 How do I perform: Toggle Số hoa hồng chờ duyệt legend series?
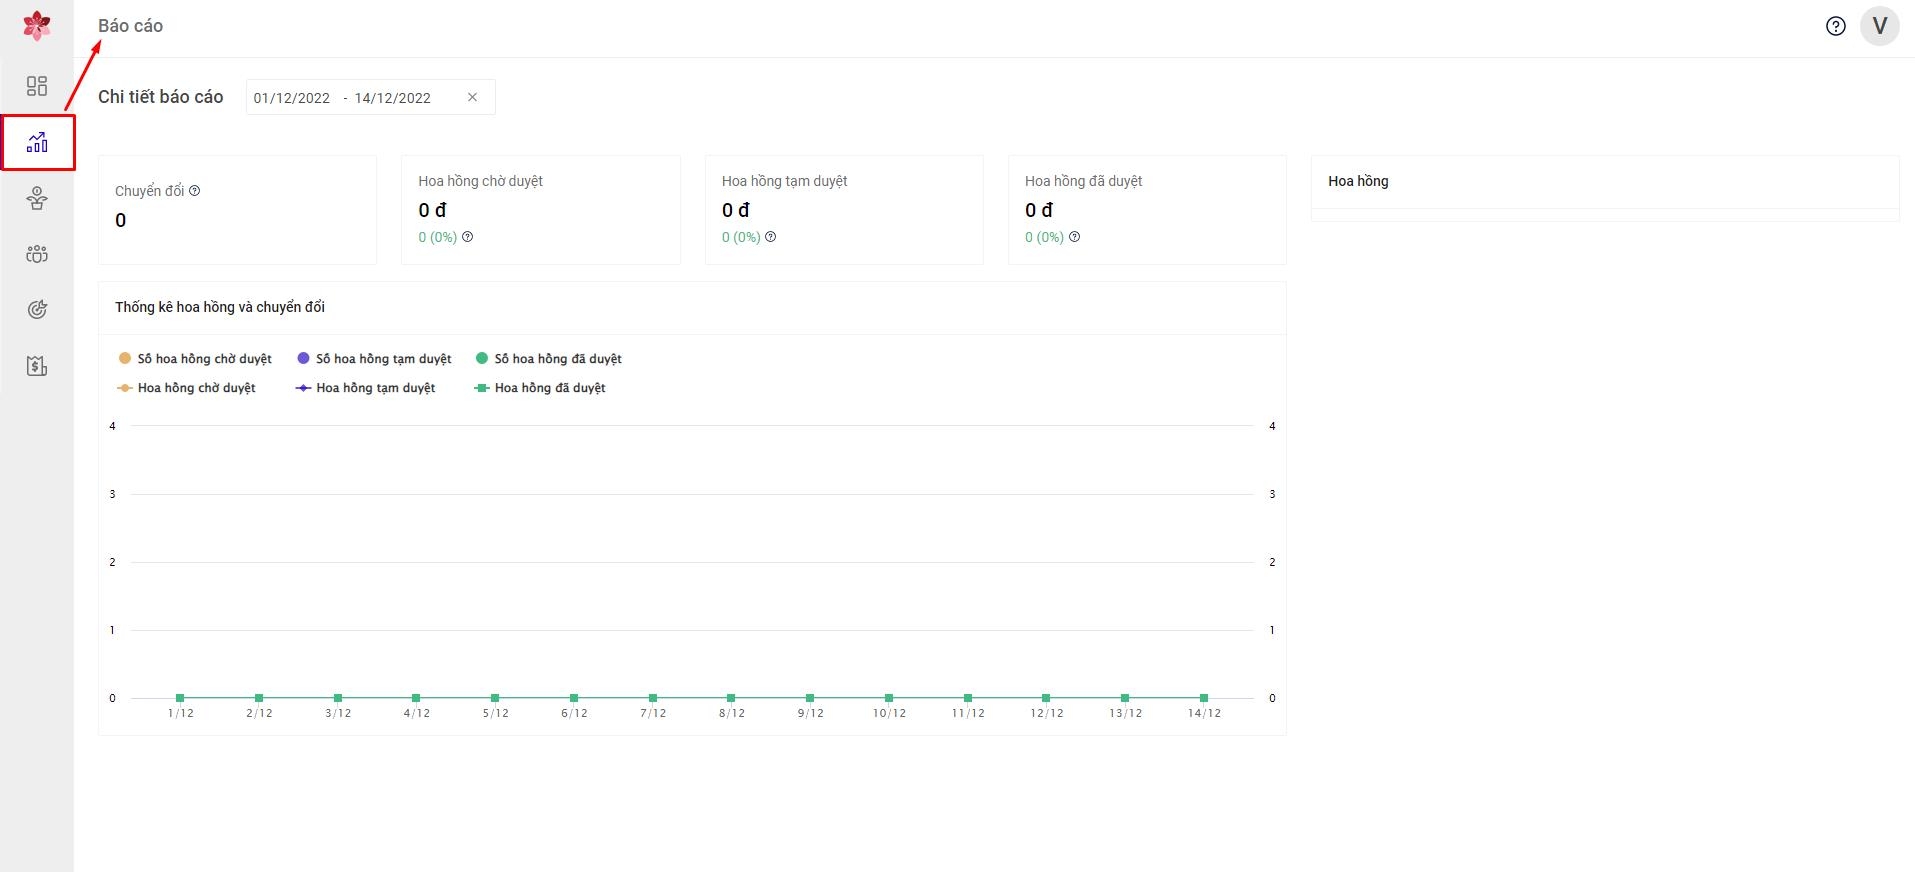[196, 359]
